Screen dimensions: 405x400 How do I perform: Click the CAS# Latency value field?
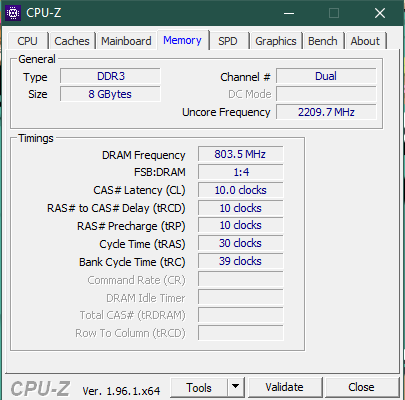coord(240,190)
